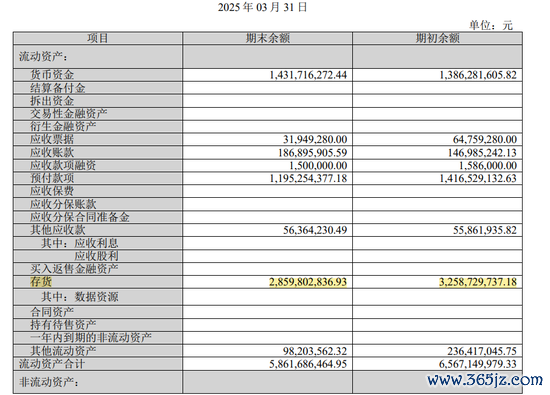The image size is (550, 395).
Task: Click the 2025年03月31日 date title
Action: coord(262,7)
